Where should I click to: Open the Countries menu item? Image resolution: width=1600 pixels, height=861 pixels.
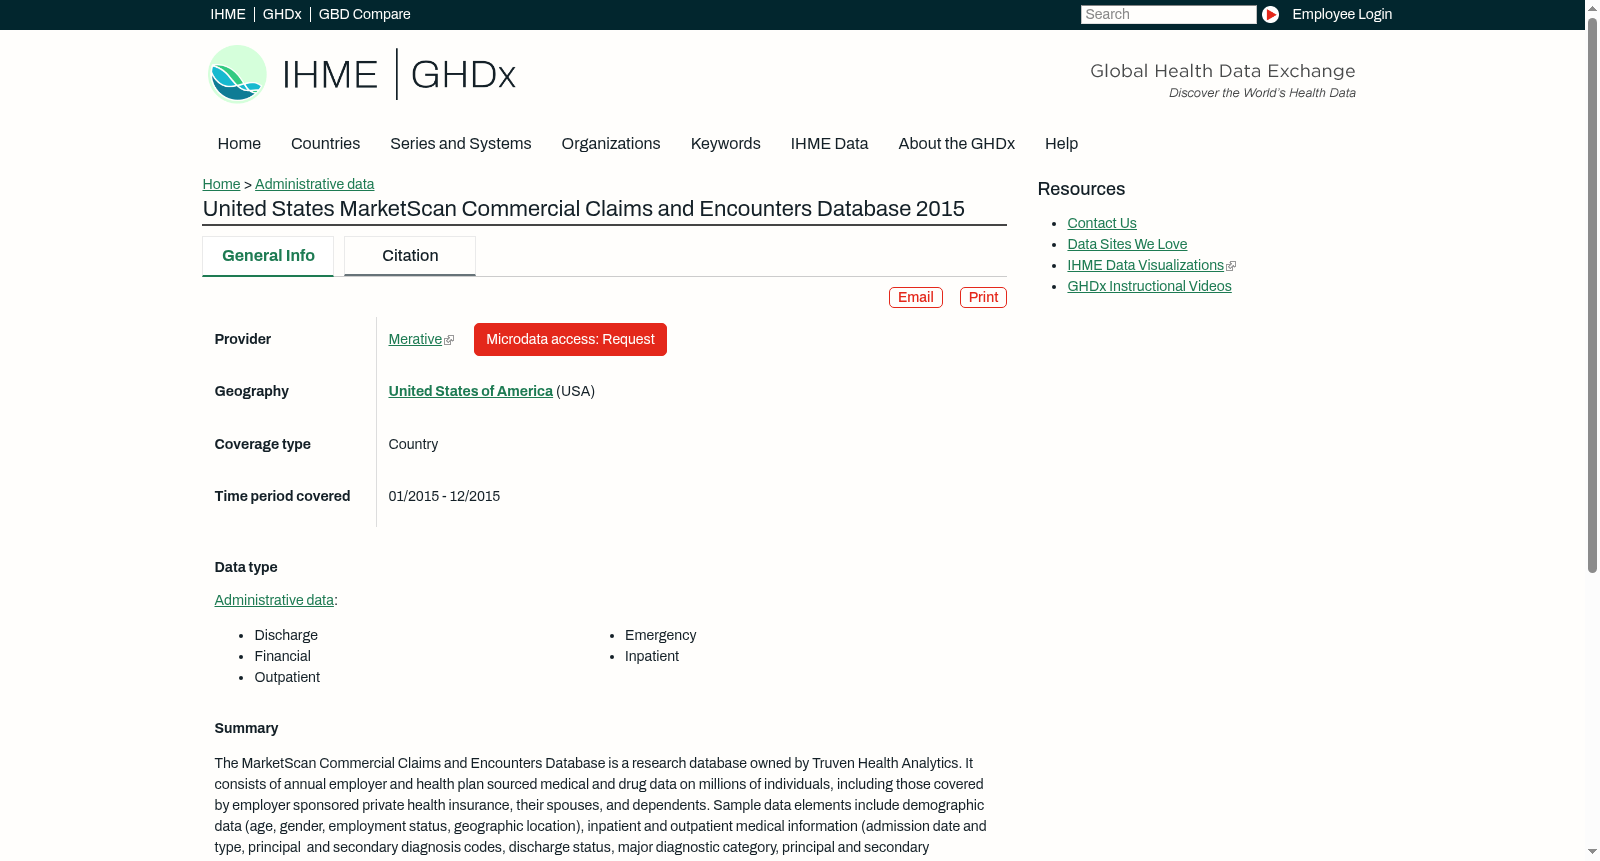click(325, 144)
